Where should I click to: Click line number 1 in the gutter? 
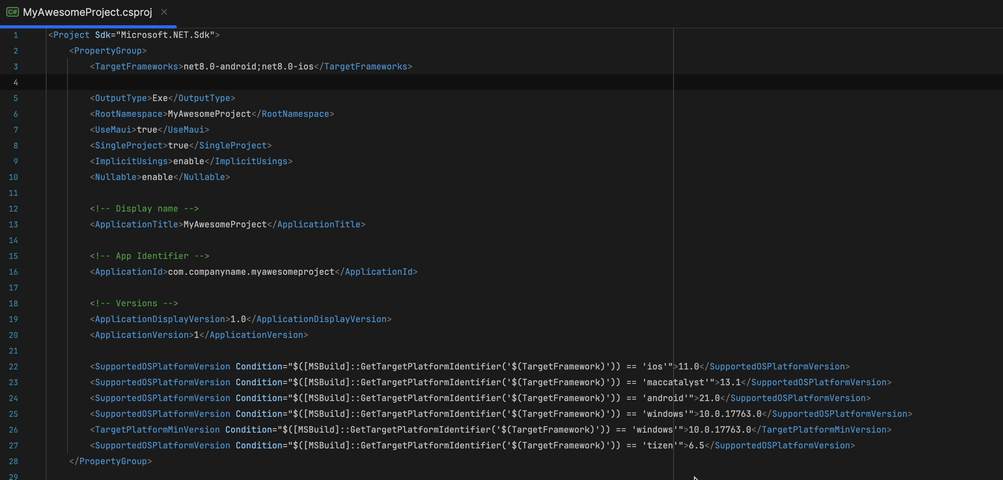coord(15,34)
